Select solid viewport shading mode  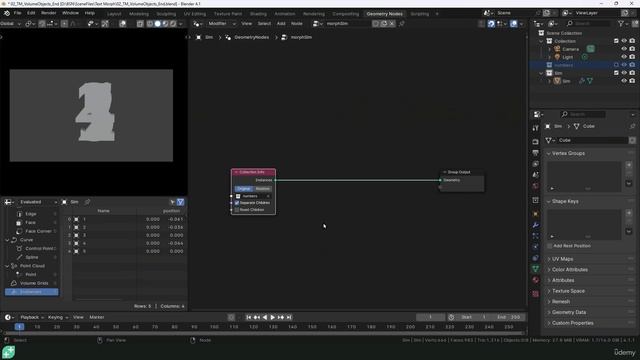(x=158, y=24)
